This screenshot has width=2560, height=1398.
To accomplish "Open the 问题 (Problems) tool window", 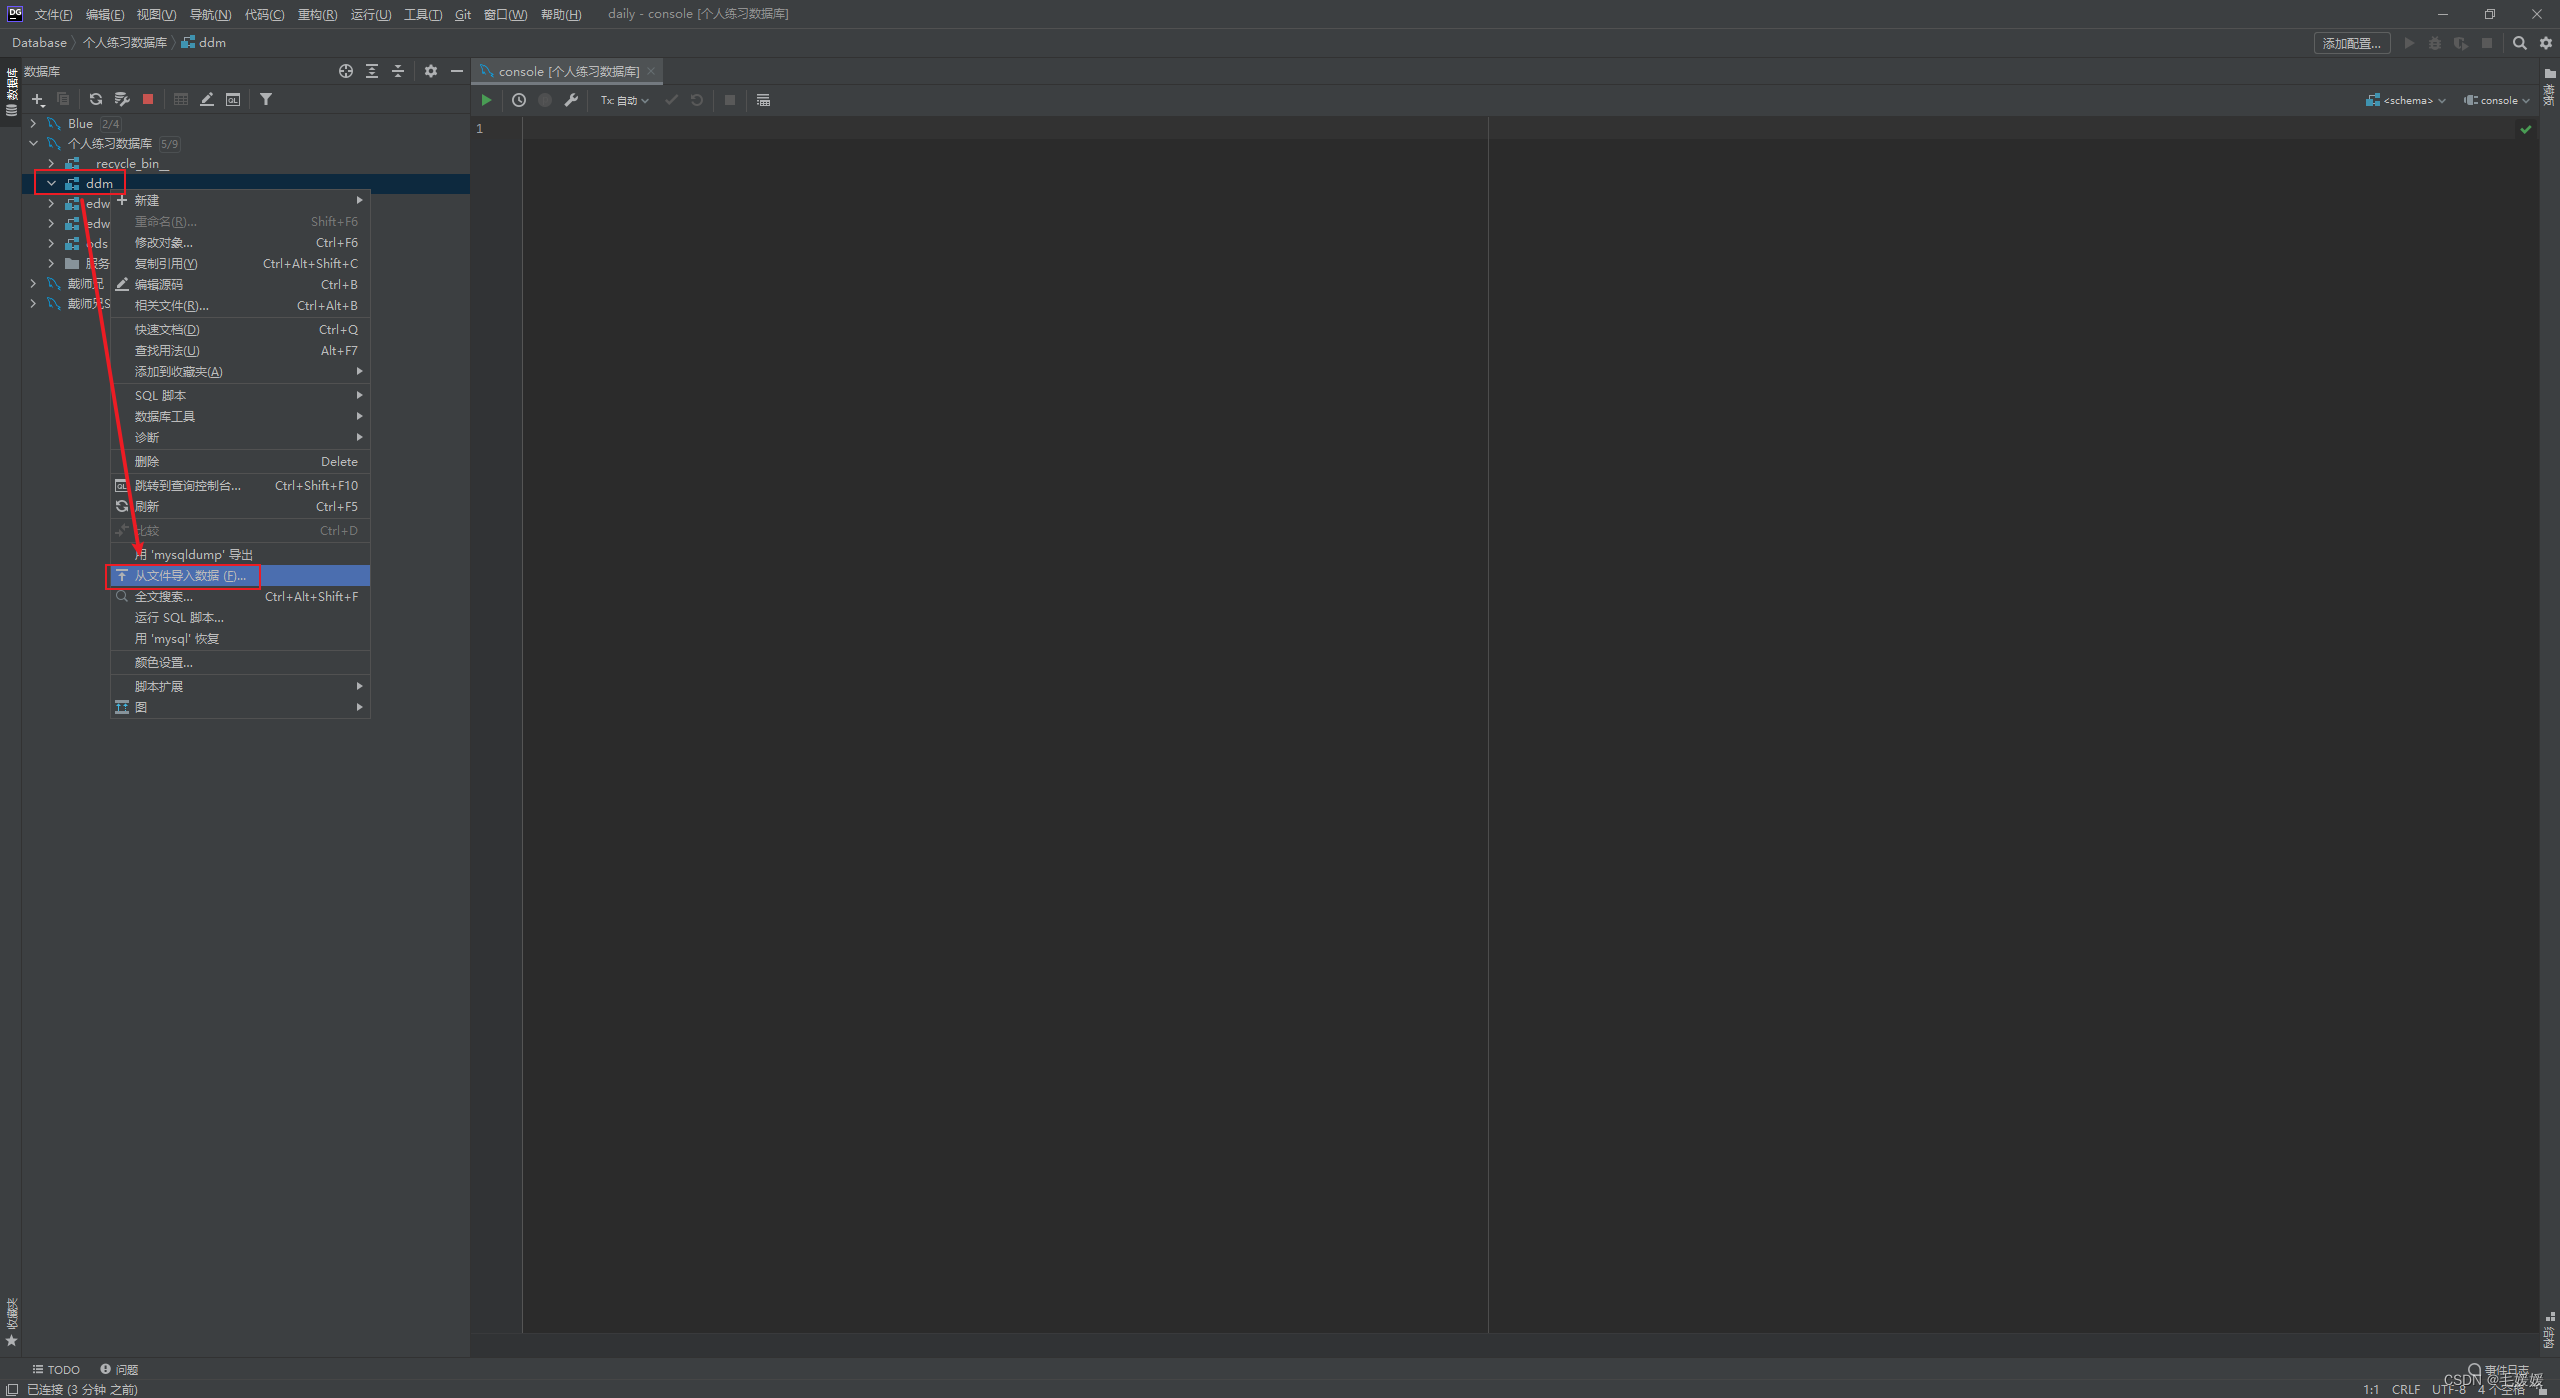I will [x=119, y=1369].
